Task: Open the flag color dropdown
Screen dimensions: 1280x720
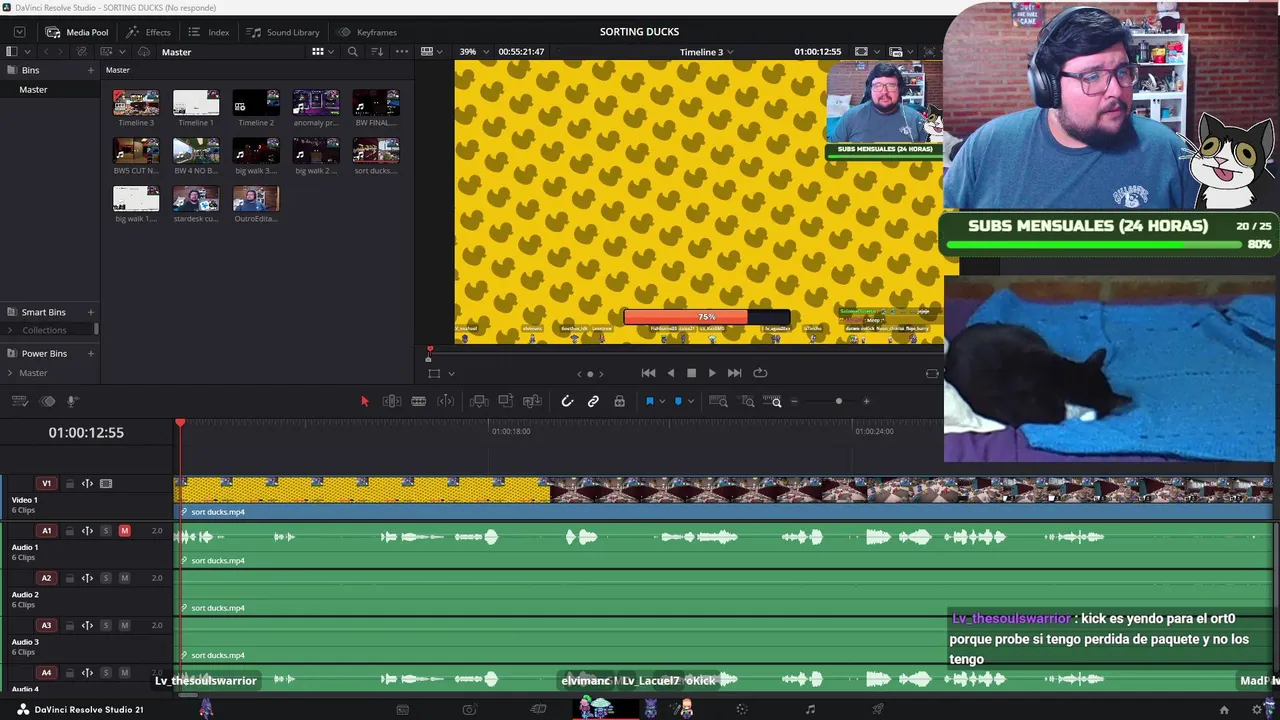Action: [662, 402]
